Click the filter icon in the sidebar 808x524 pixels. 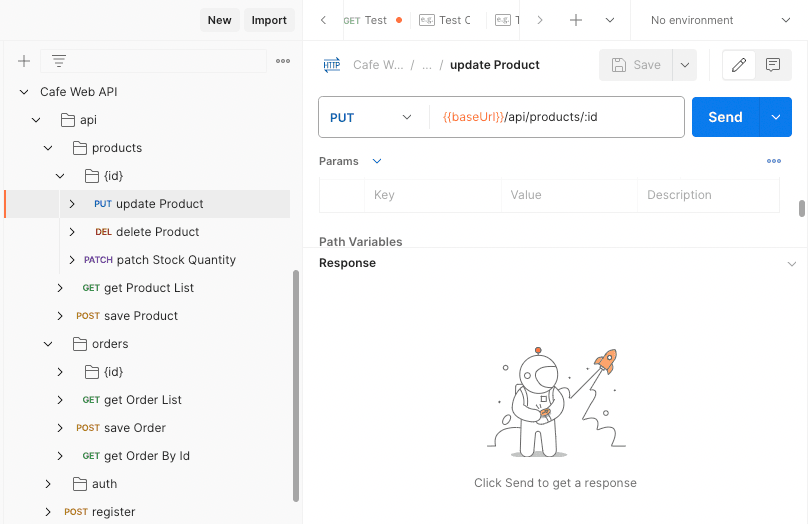59,61
